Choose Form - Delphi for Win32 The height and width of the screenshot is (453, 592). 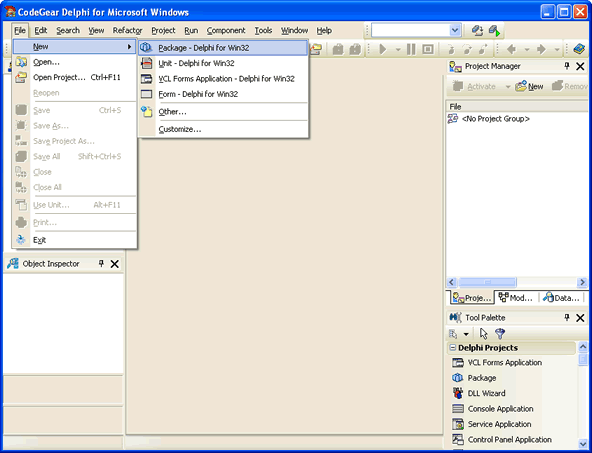223,94
